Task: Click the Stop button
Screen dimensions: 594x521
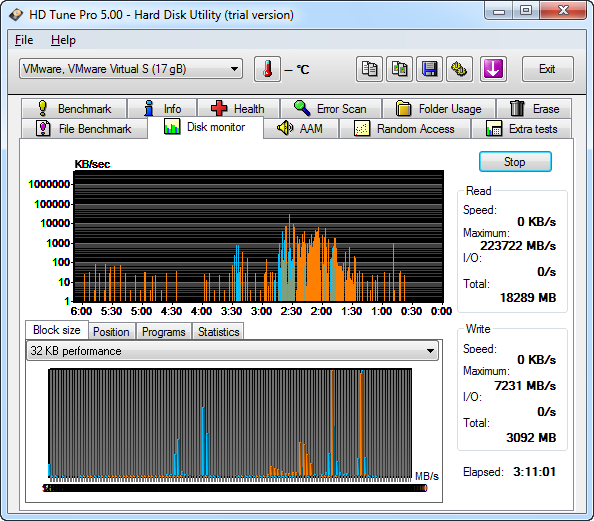Action: [515, 162]
